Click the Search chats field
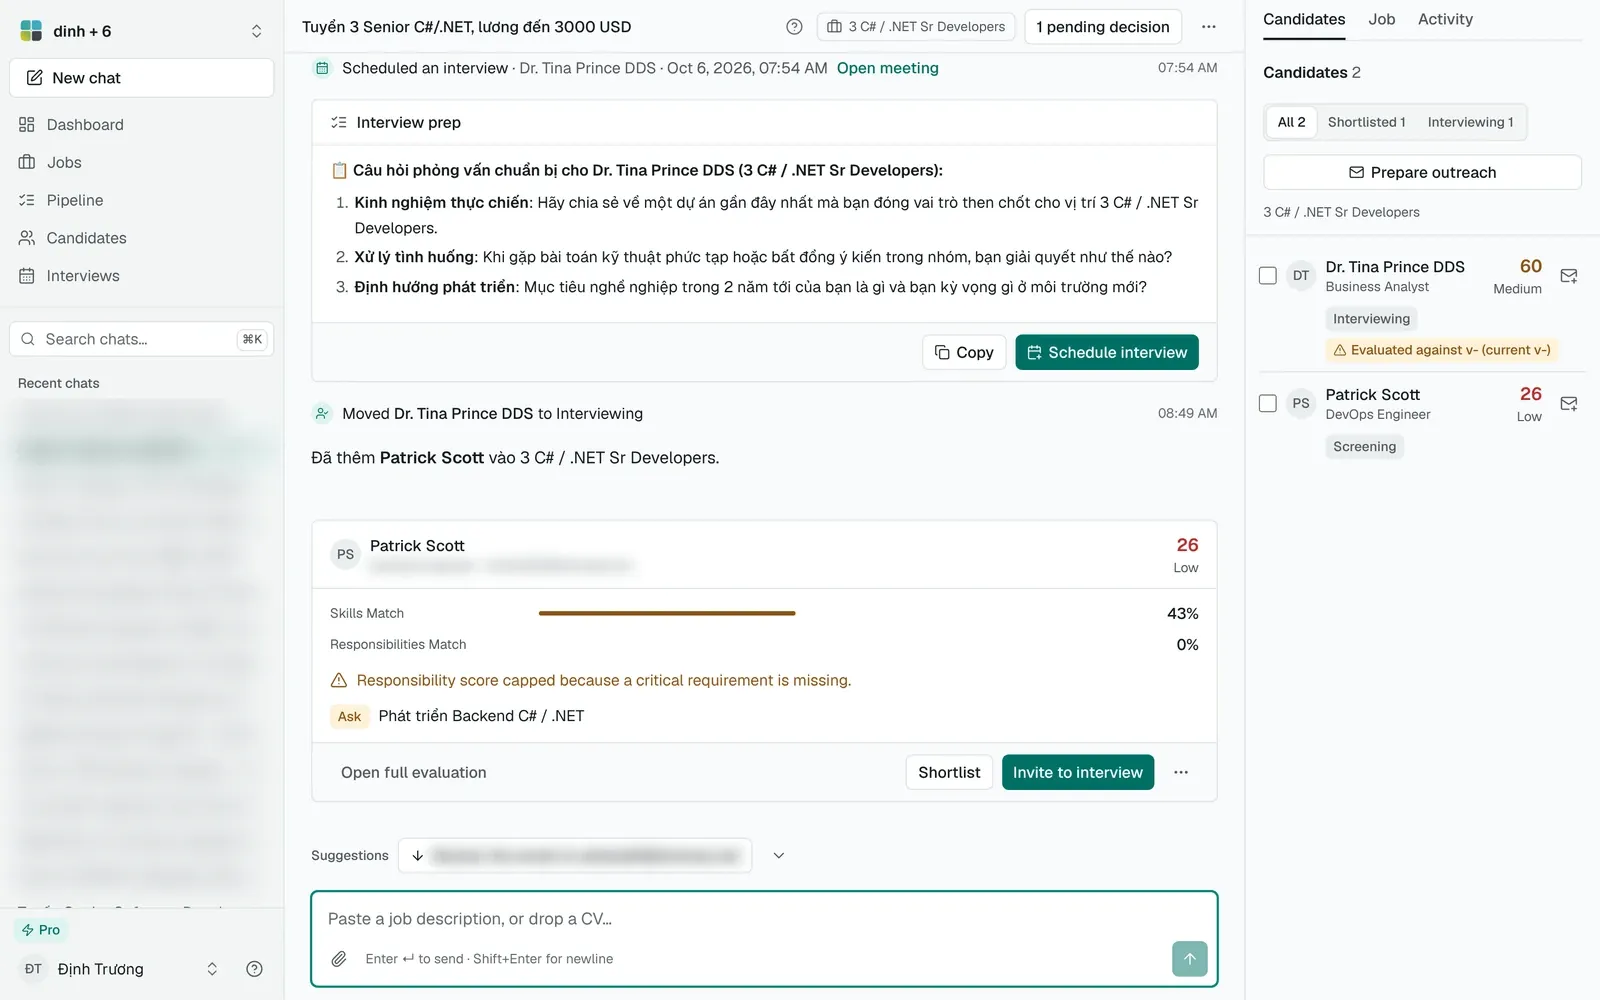This screenshot has width=1600, height=1000. 141,339
